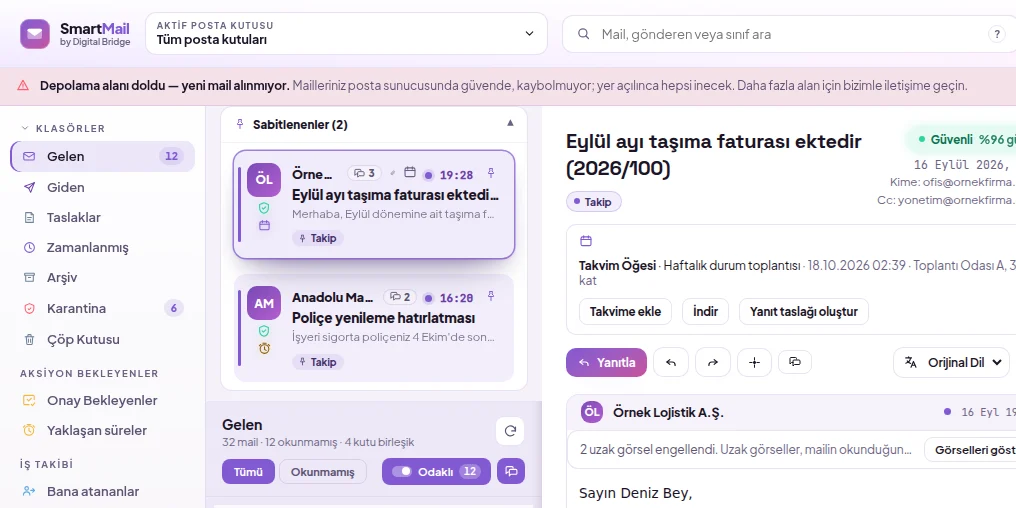Open the search help question mark

(997, 34)
